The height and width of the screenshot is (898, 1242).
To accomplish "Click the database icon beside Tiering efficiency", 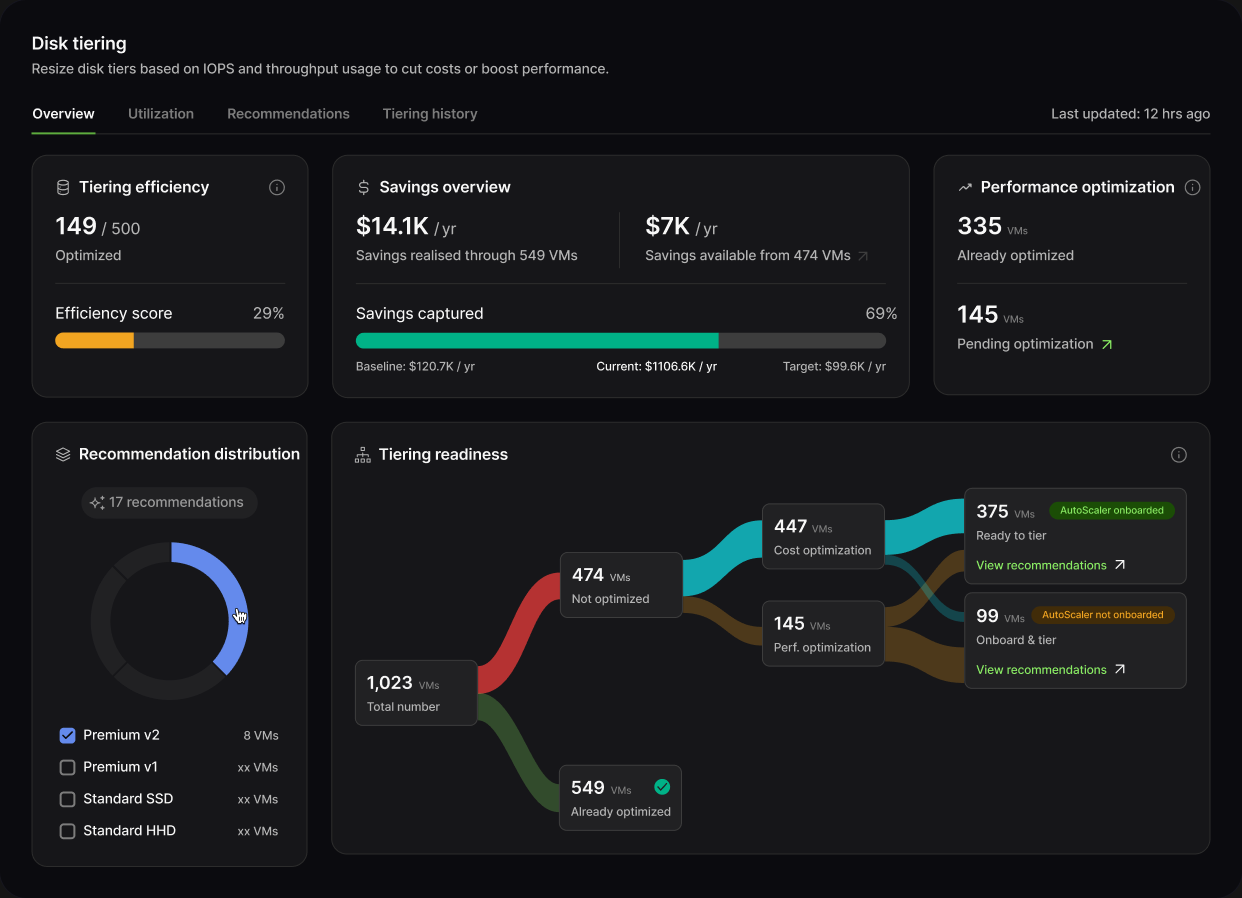I will coord(63,187).
